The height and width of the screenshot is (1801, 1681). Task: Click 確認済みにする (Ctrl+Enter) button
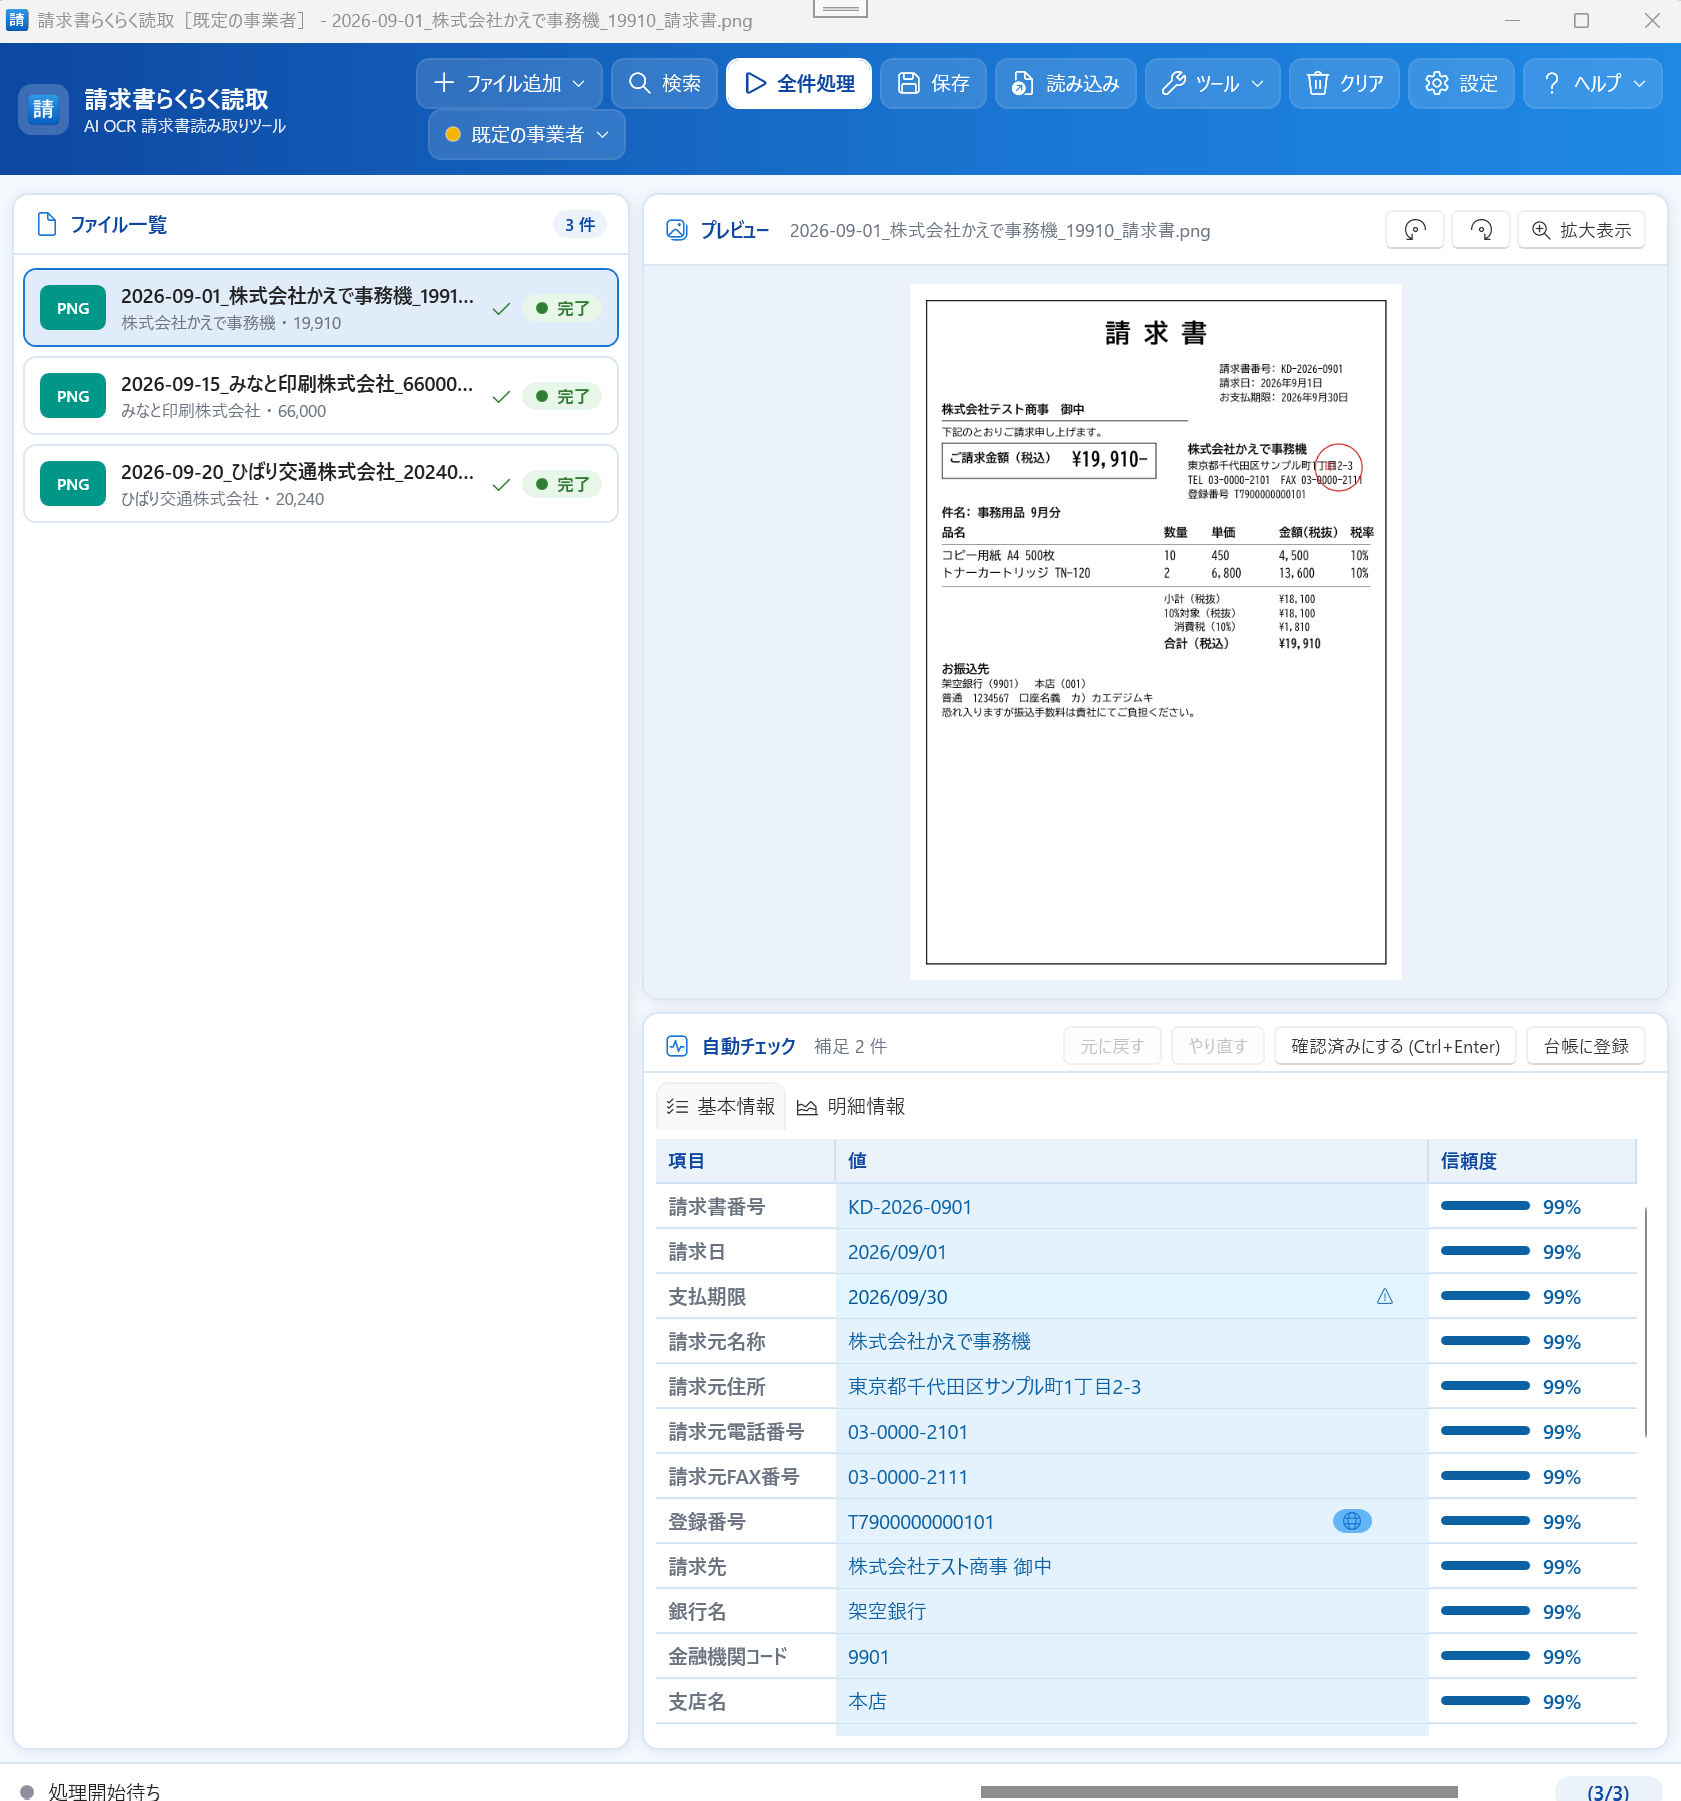[1395, 1046]
